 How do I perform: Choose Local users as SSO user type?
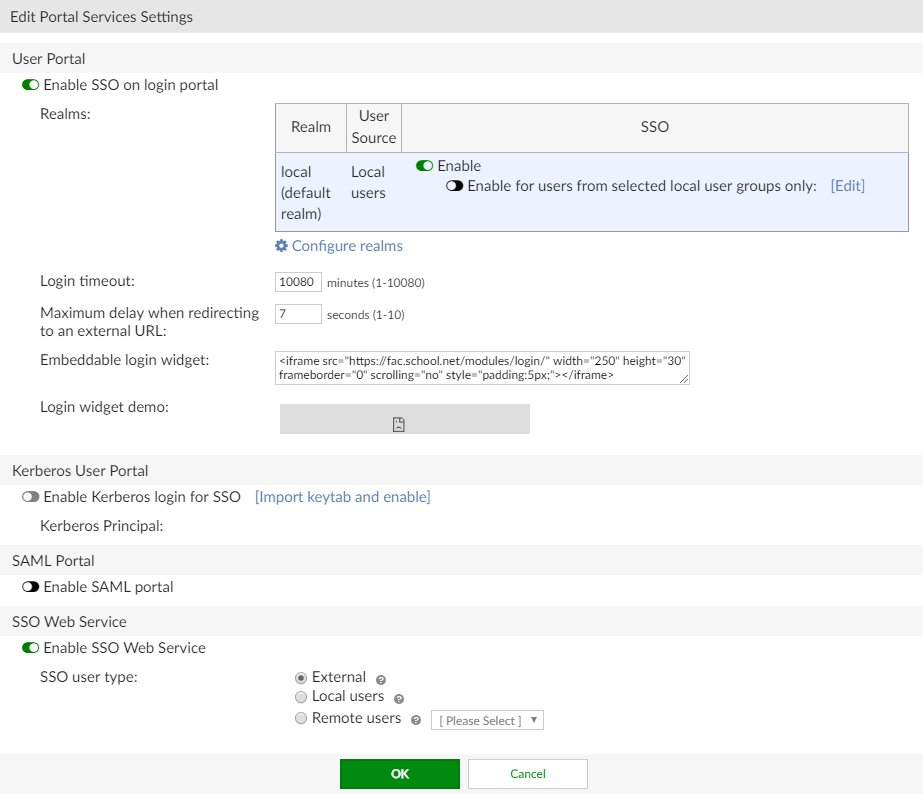(300, 697)
